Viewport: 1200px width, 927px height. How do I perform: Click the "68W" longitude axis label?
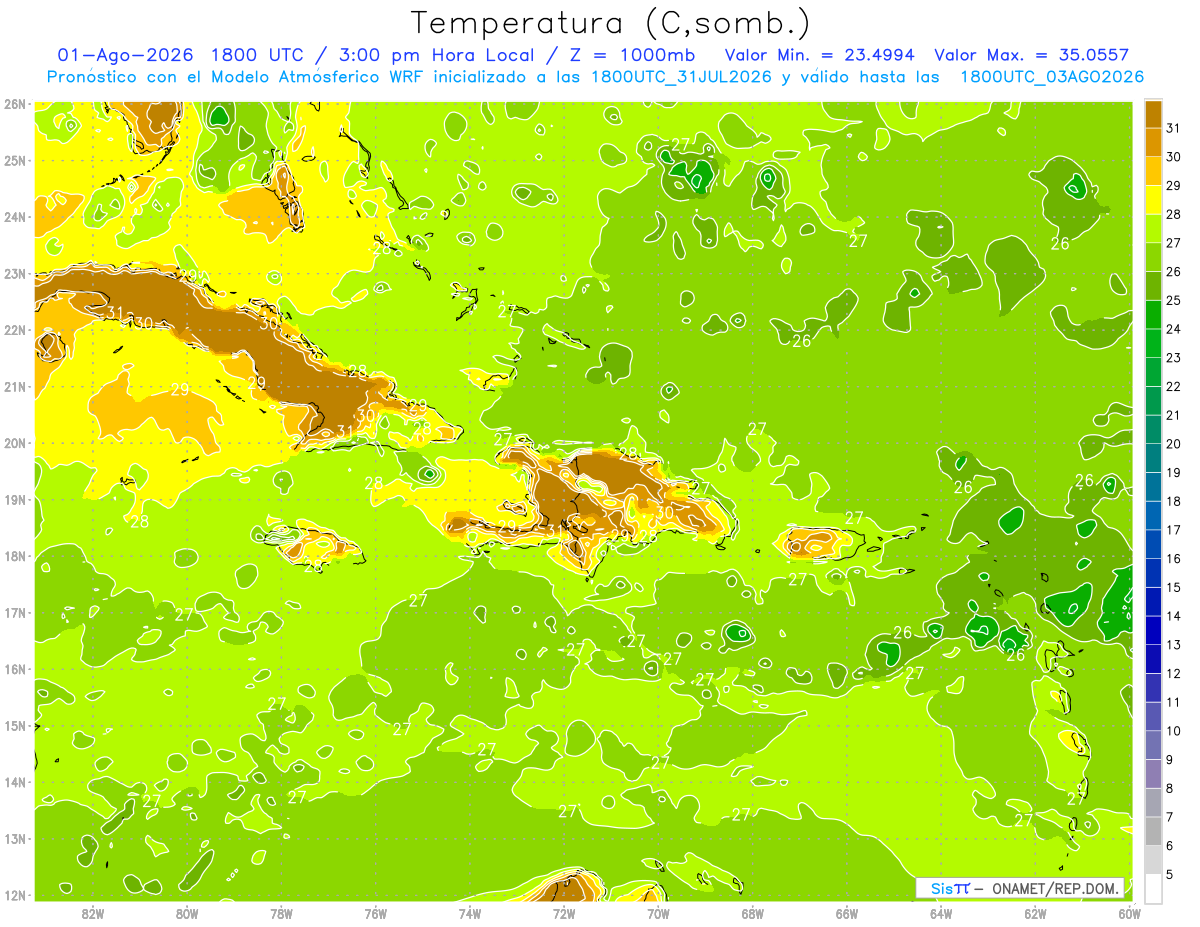click(x=753, y=914)
